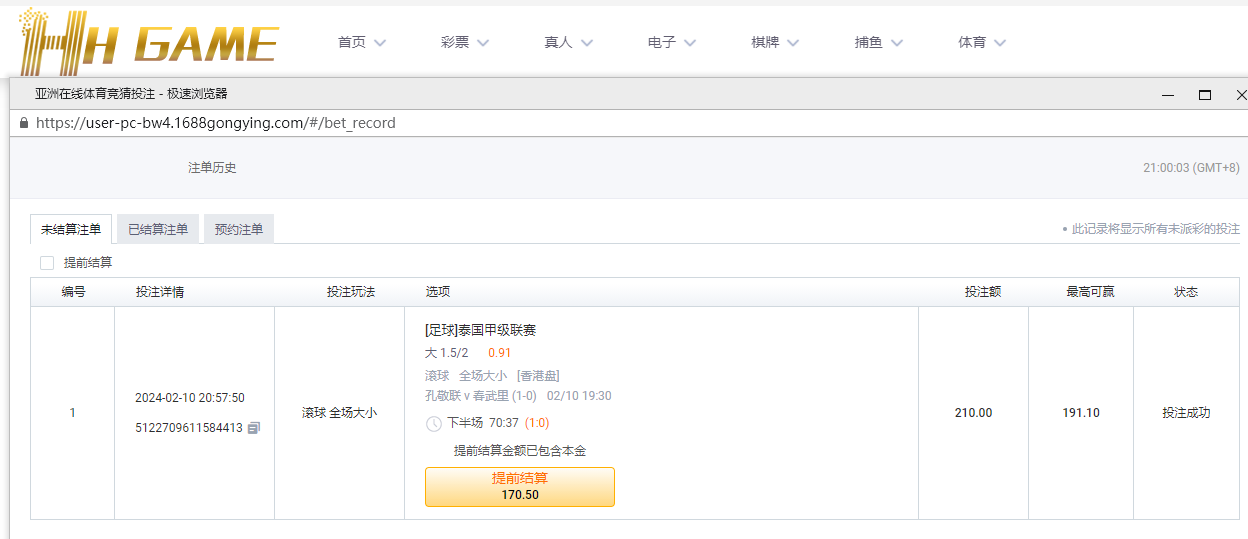Close the bet record browser window
This screenshot has height=539, width=1248.
tap(1241, 95)
